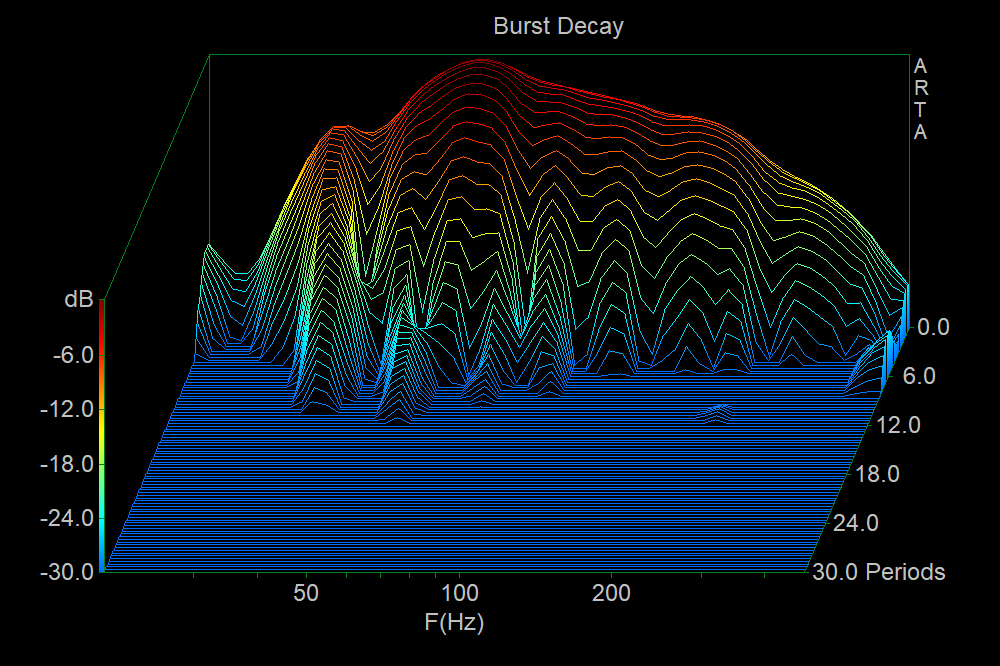Viewport: 1000px width, 666px height.
Task: Click the -30.0 dB tick label
Action: [x=69, y=573]
